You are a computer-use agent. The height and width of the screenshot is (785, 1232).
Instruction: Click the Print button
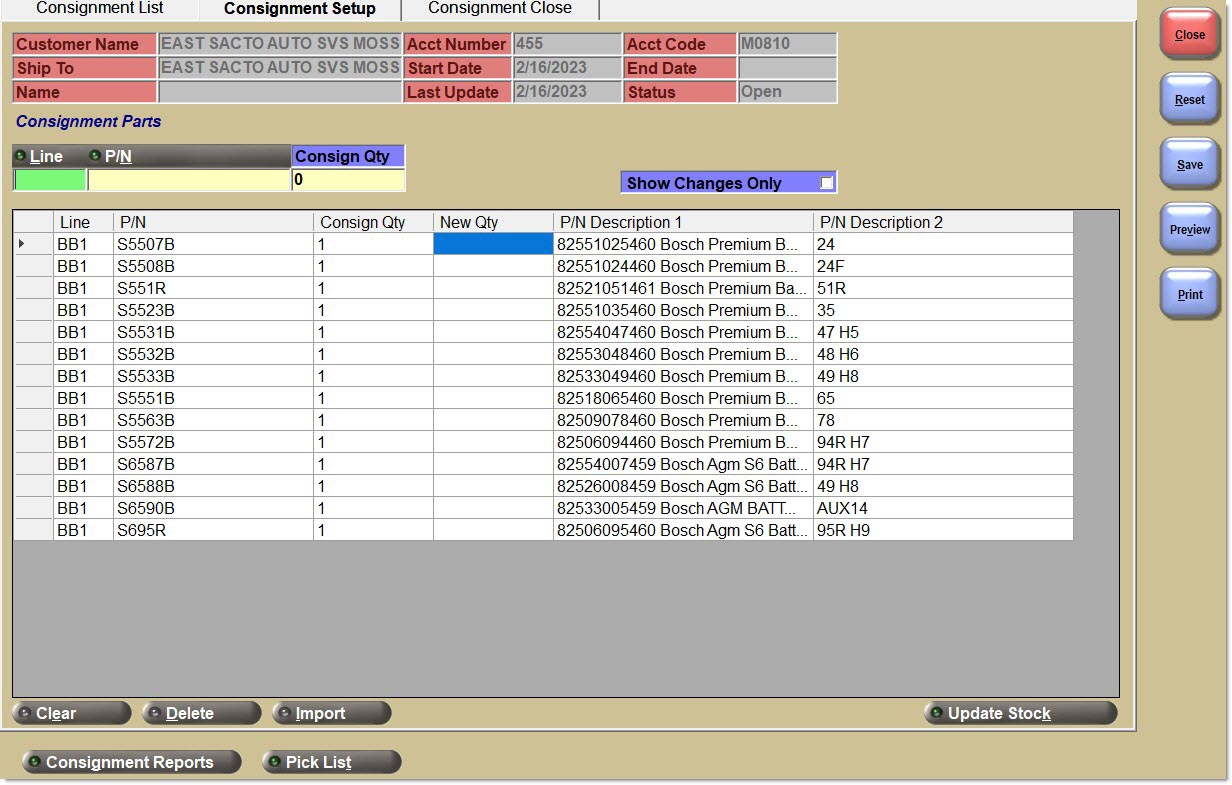click(1189, 295)
